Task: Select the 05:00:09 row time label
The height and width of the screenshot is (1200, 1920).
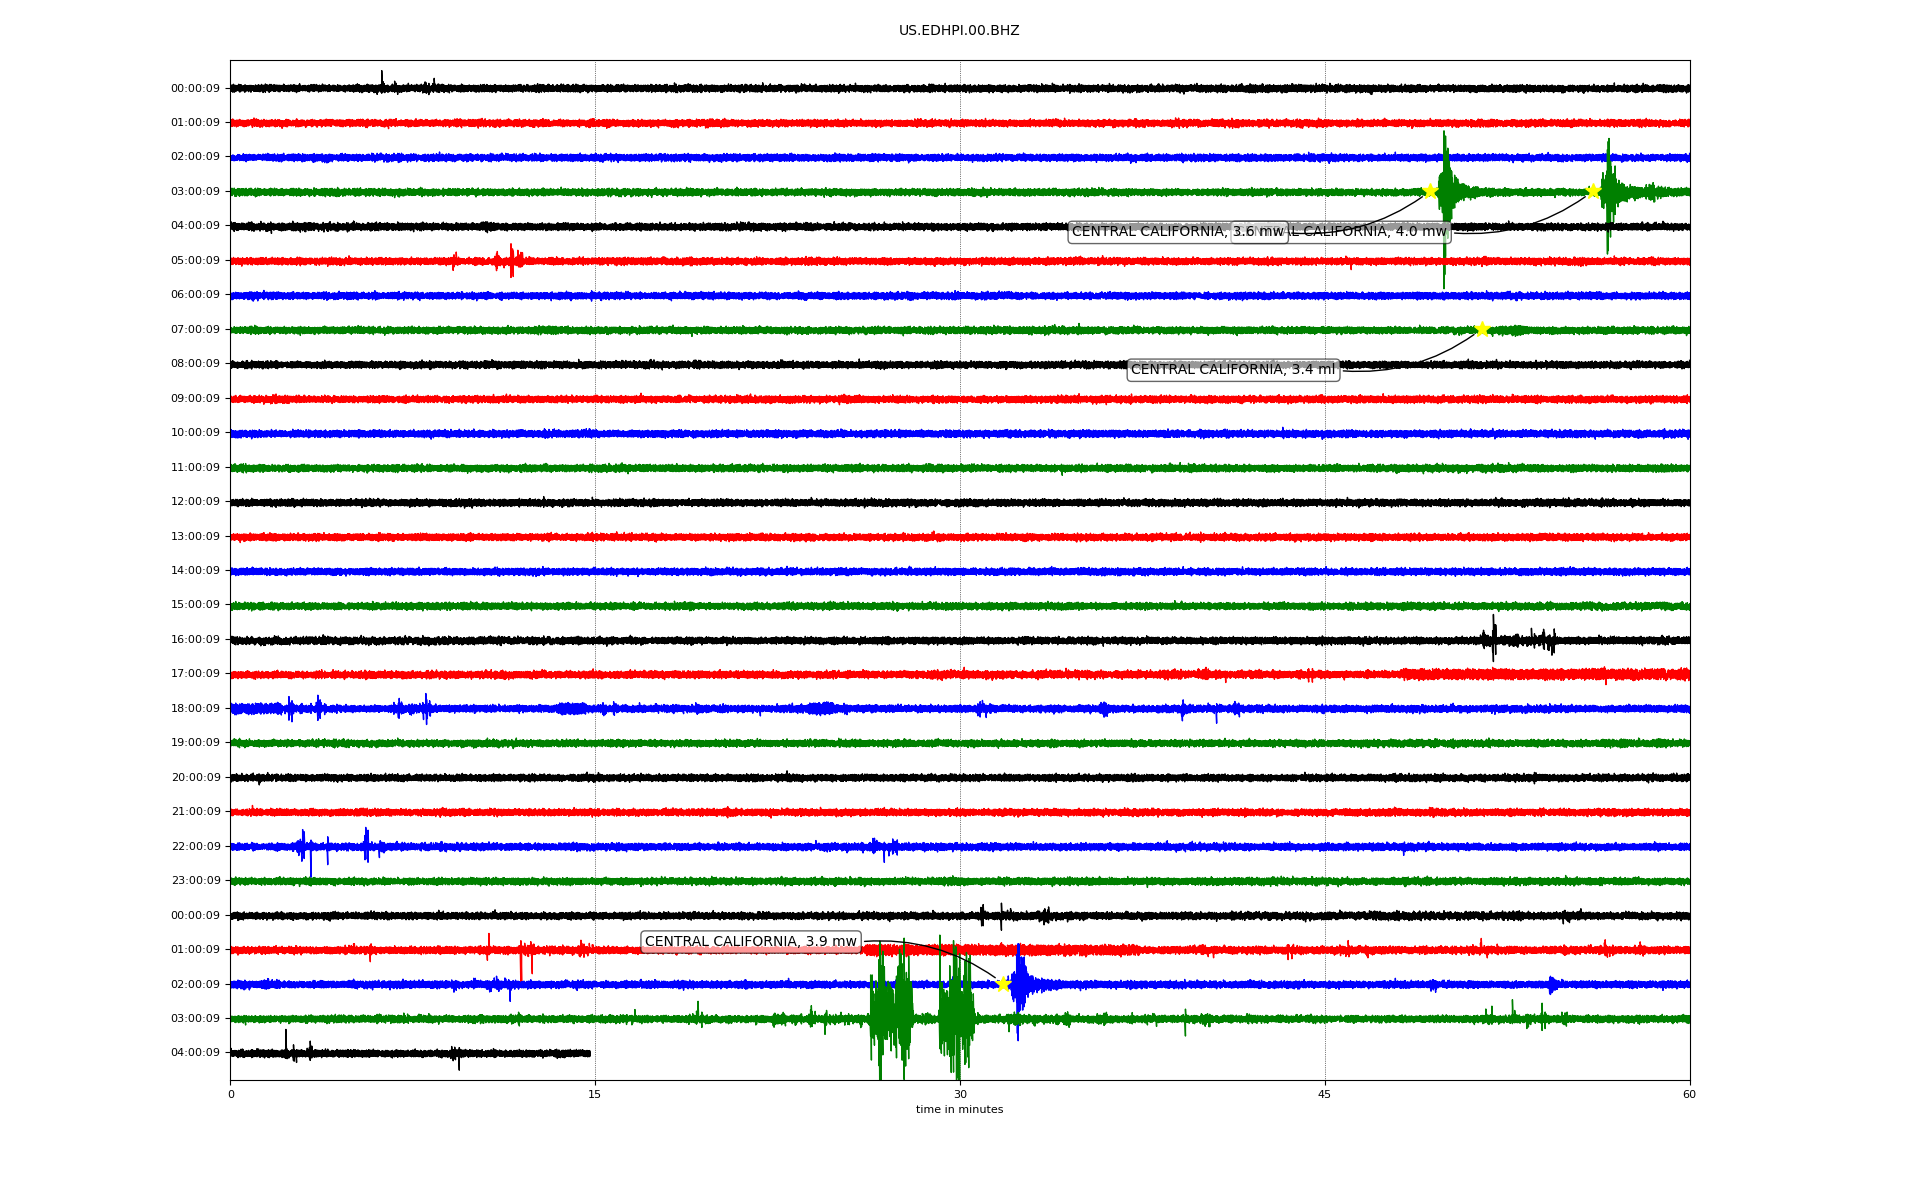Action: (x=195, y=261)
